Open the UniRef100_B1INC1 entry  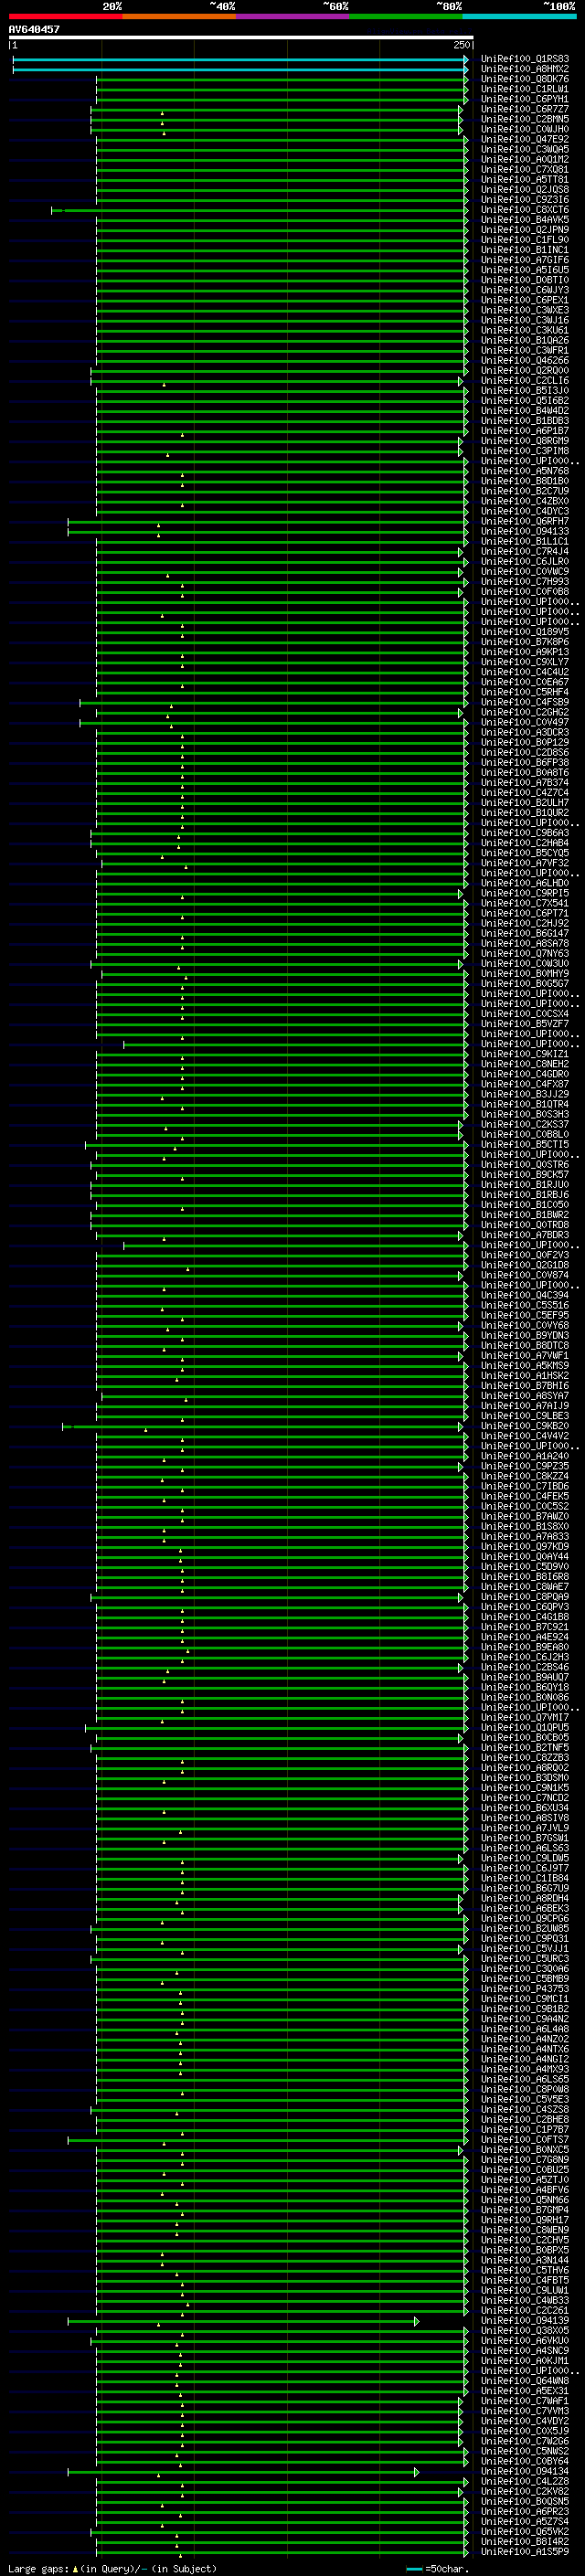pyautogui.click(x=525, y=250)
